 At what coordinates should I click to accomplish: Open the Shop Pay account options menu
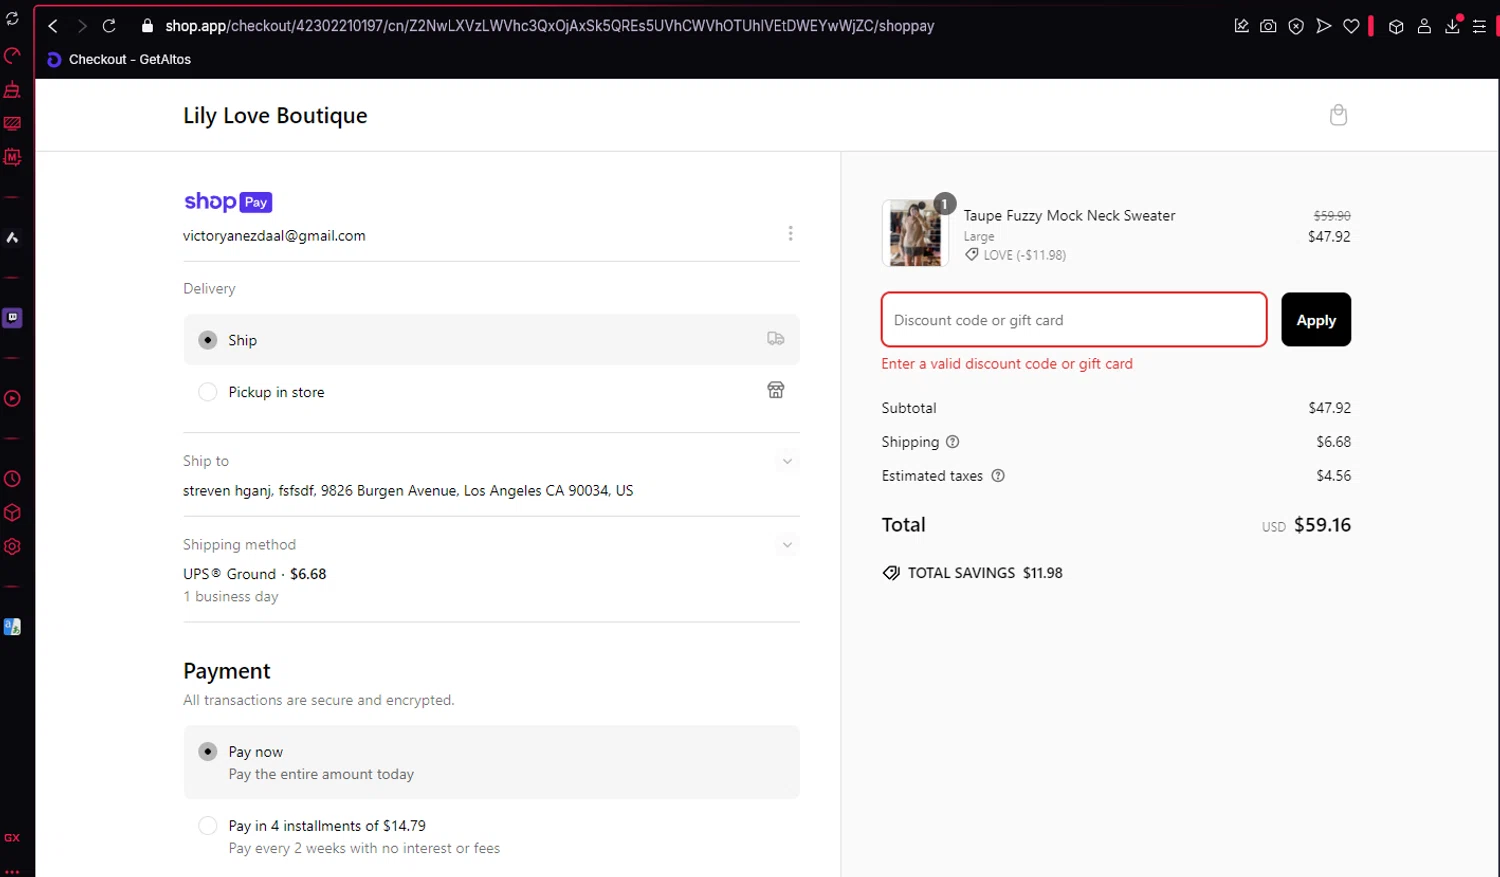790,233
